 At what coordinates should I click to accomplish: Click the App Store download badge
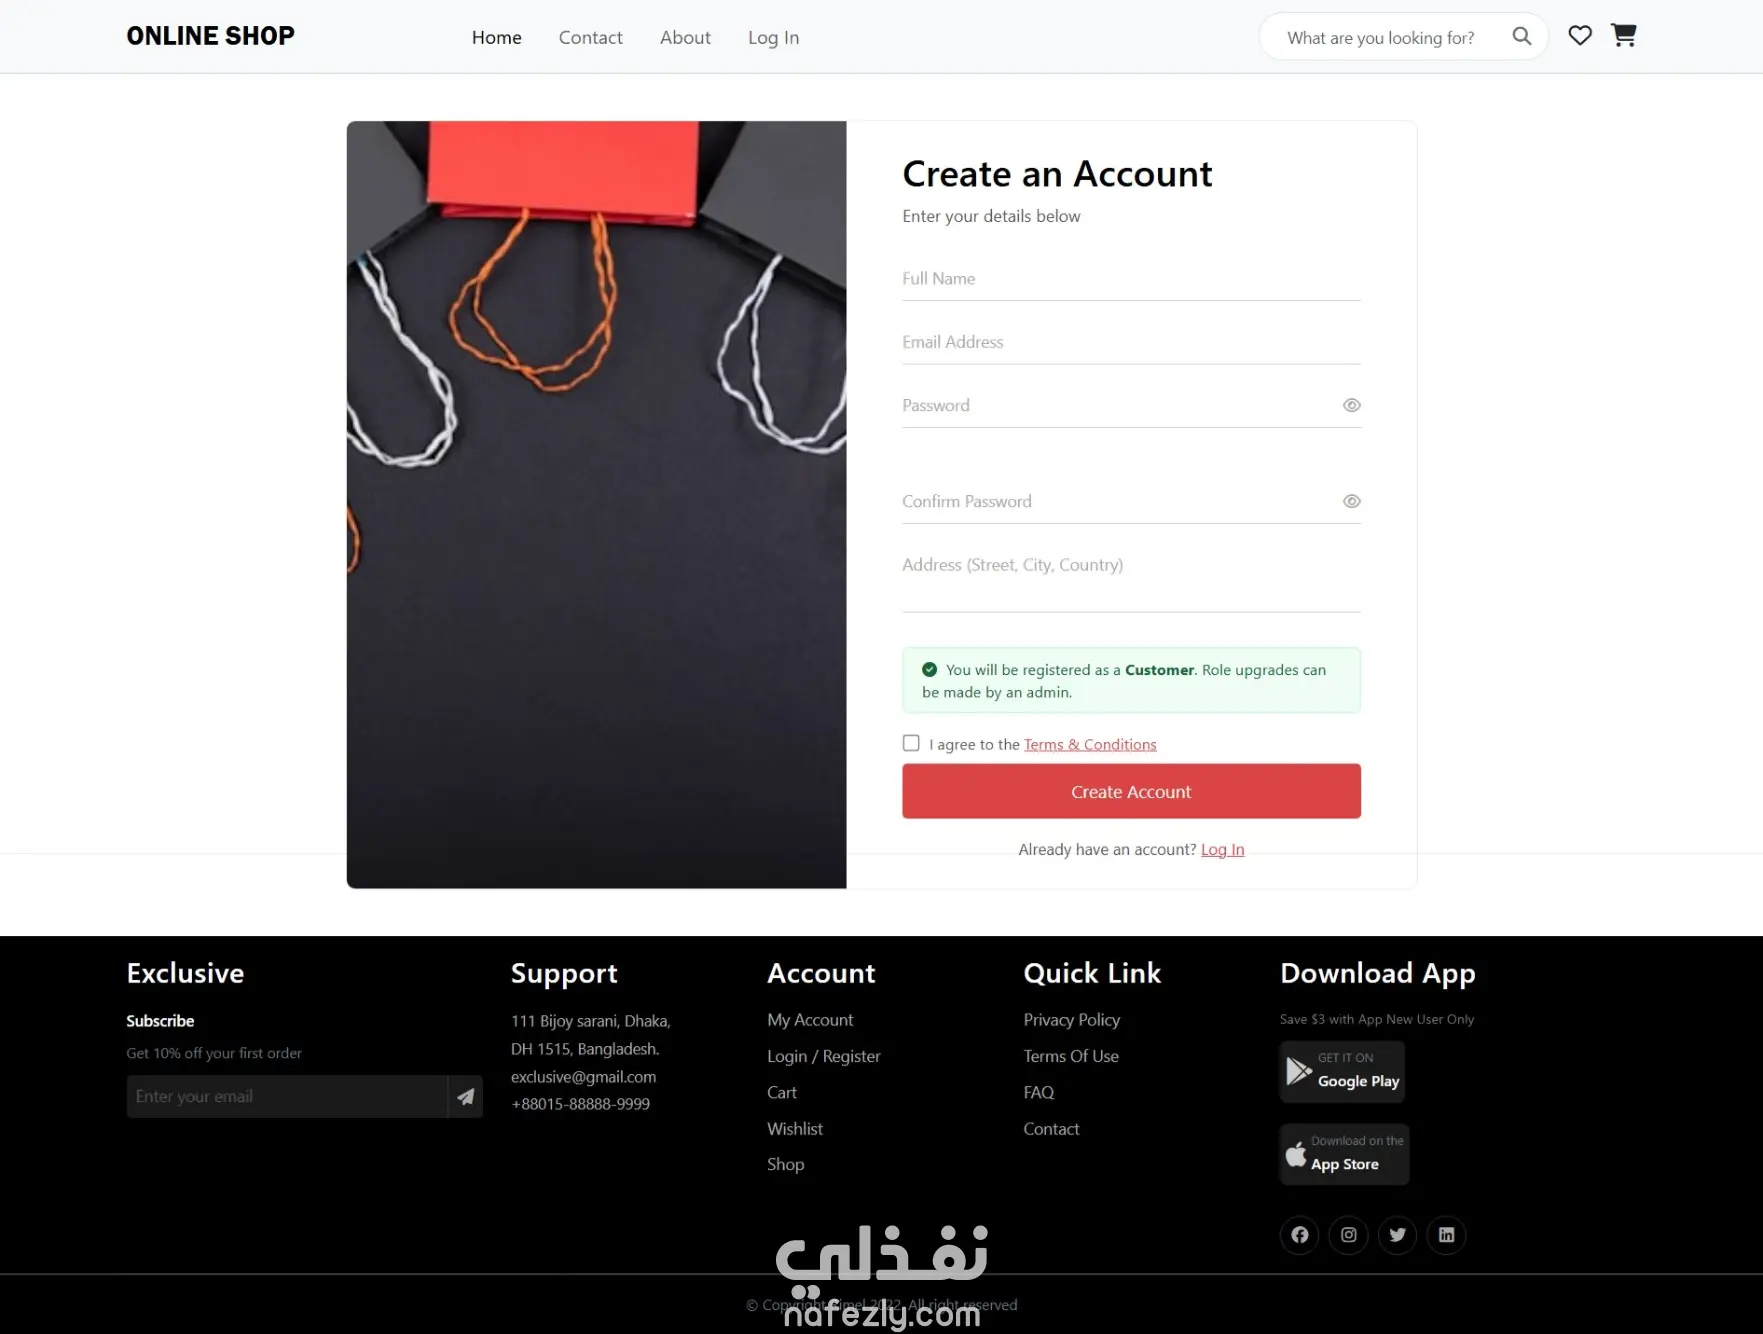[1345, 1154]
